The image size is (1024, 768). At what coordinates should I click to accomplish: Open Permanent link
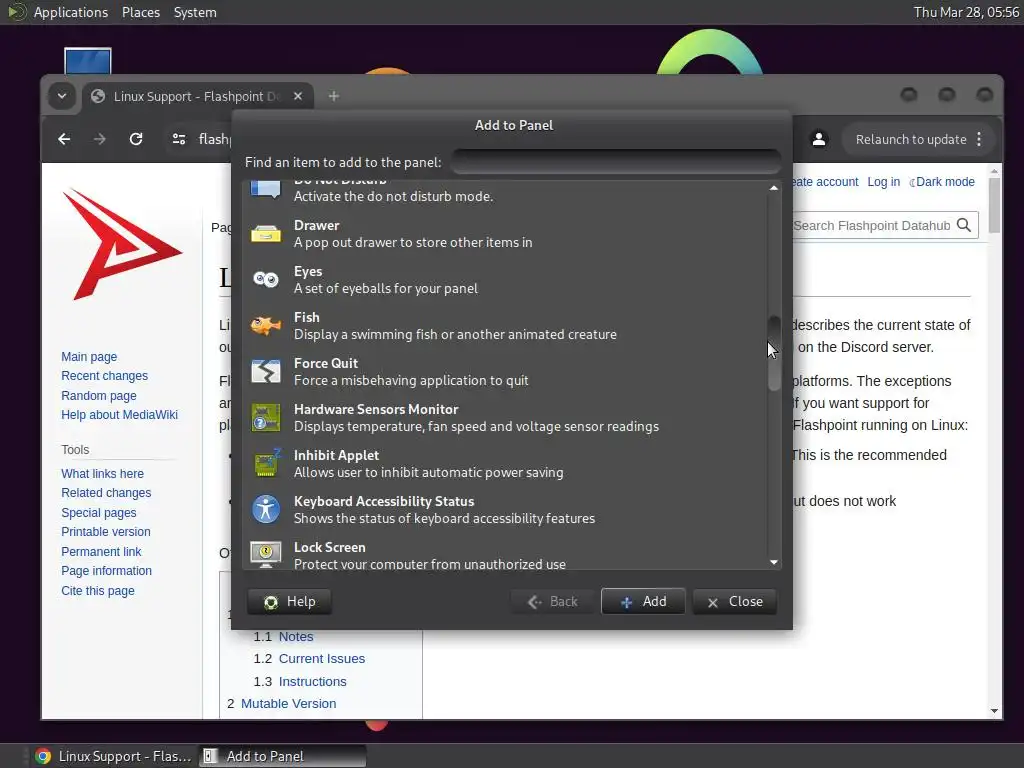point(101,552)
